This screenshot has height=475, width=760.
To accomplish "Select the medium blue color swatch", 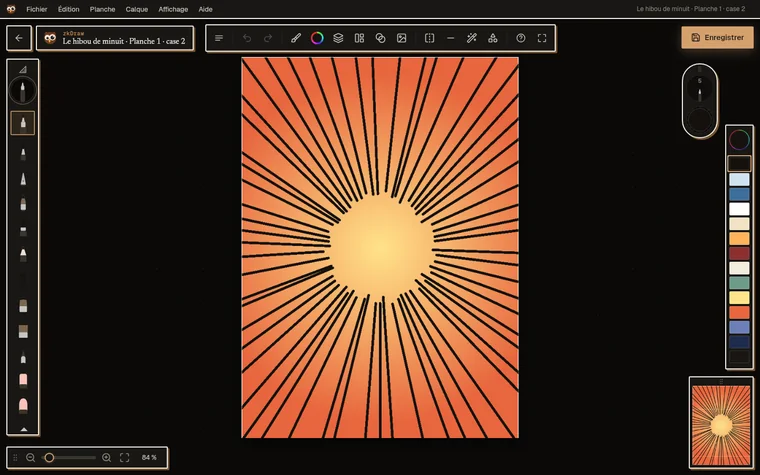I will pyautogui.click(x=739, y=194).
